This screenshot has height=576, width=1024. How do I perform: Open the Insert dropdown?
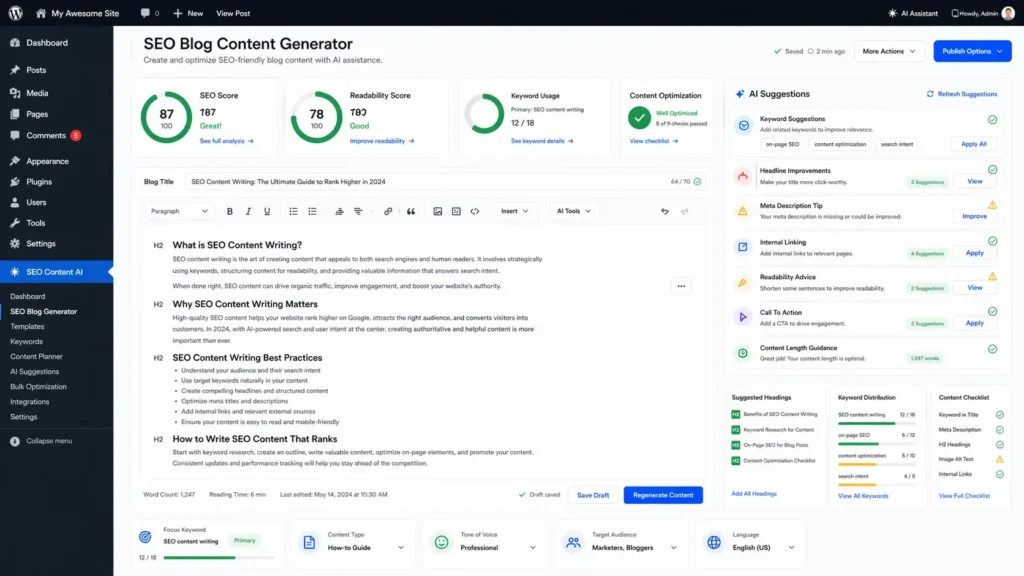tap(515, 211)
